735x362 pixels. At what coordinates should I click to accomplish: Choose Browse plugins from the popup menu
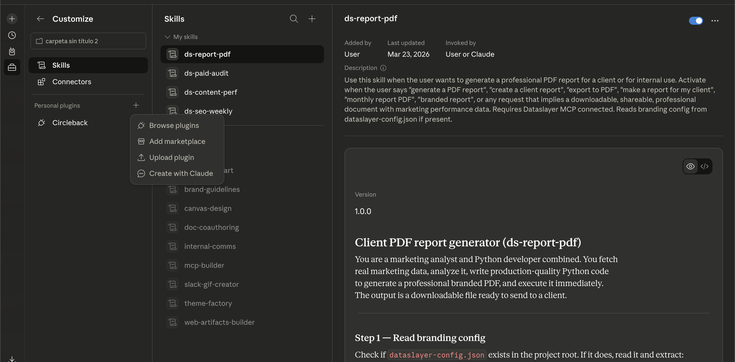[177, 126]
